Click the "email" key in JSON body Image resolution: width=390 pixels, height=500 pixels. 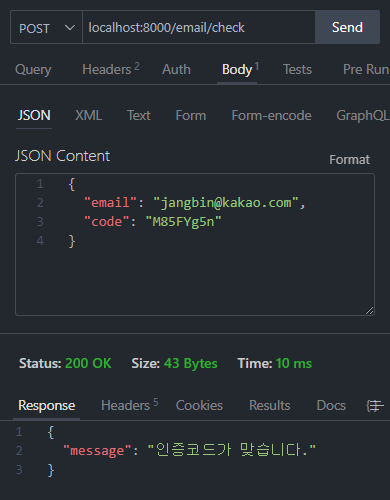110,203
